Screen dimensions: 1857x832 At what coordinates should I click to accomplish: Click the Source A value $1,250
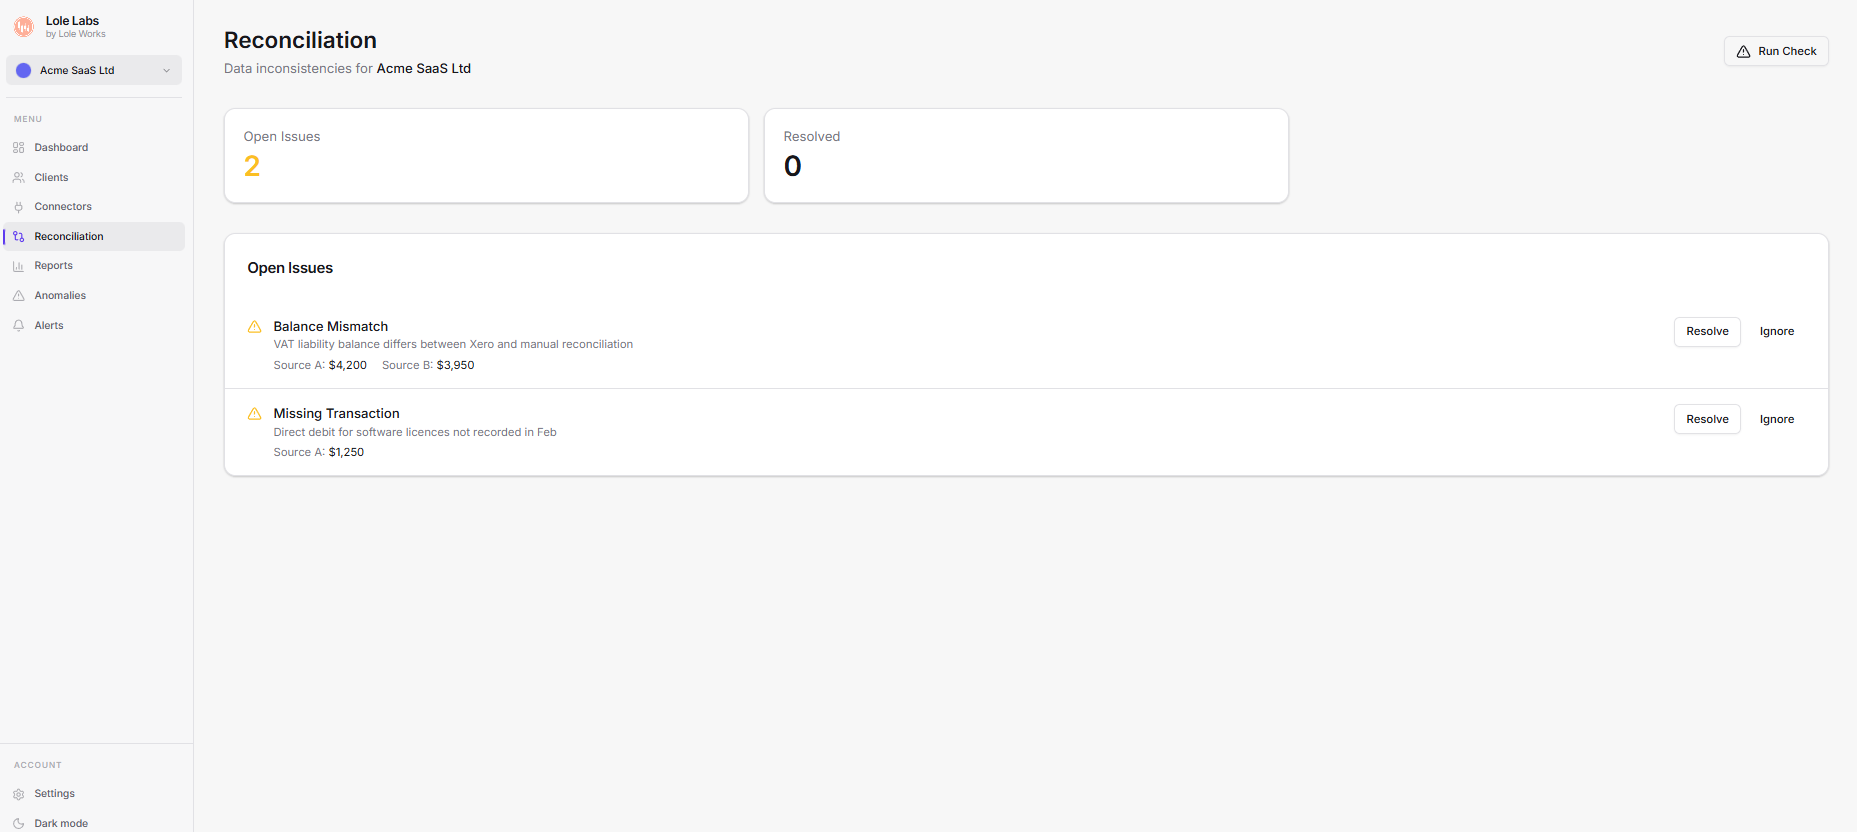[x=346, y=453]
